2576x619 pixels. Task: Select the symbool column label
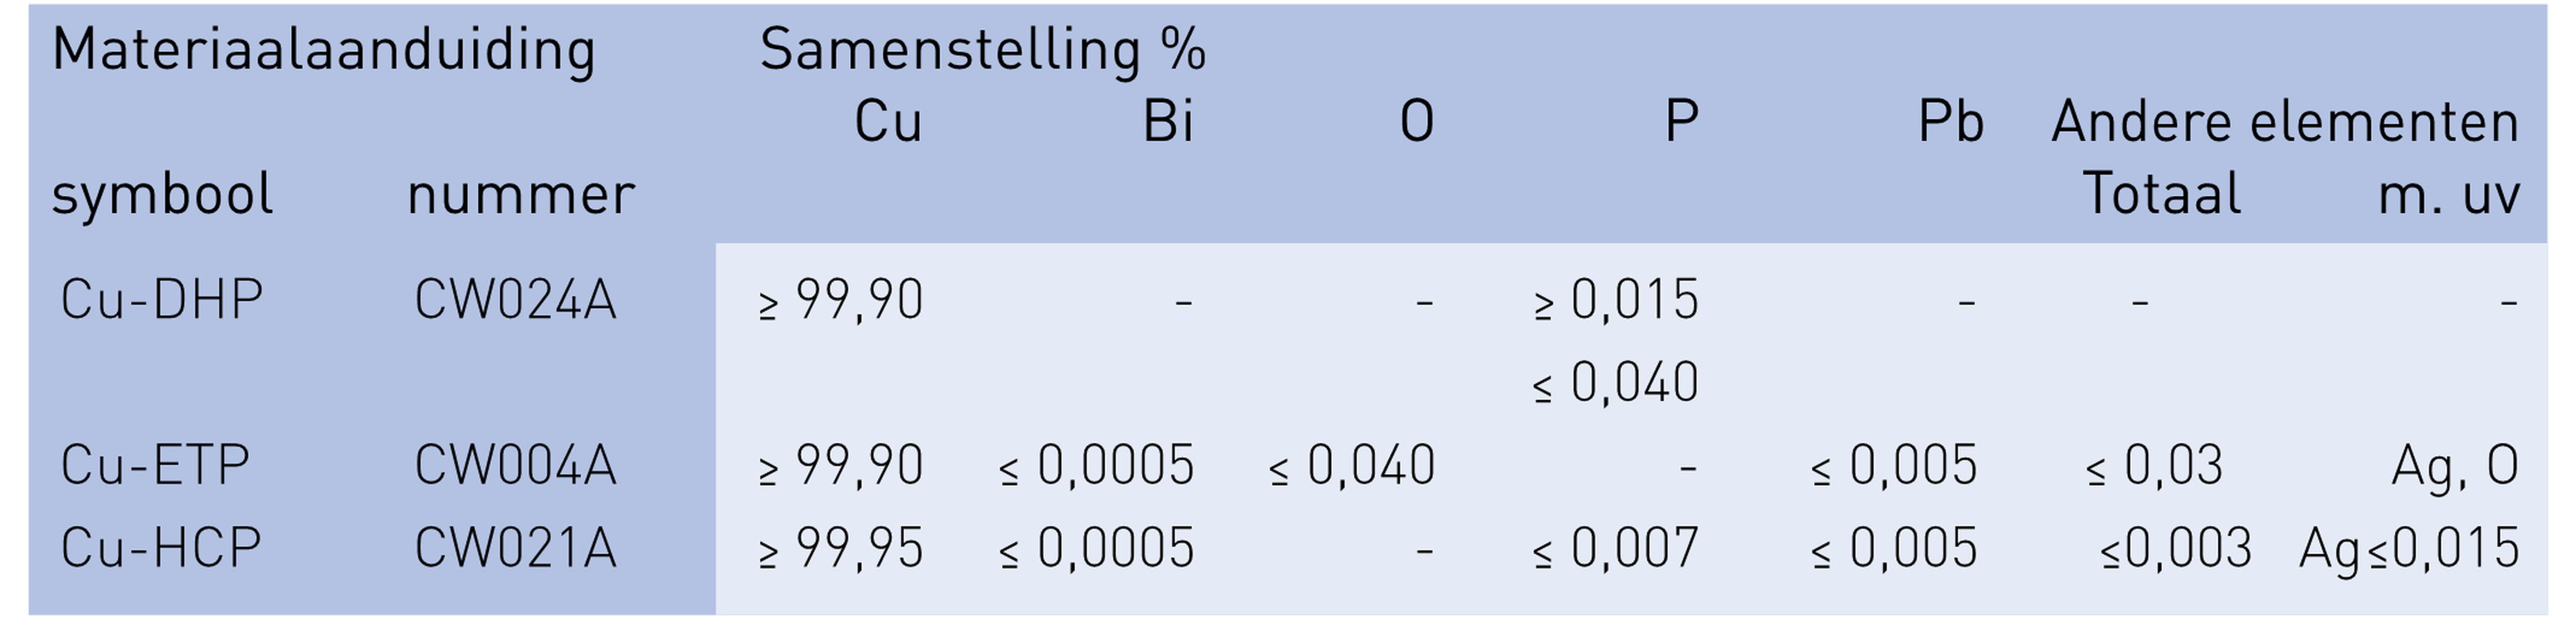162,194
